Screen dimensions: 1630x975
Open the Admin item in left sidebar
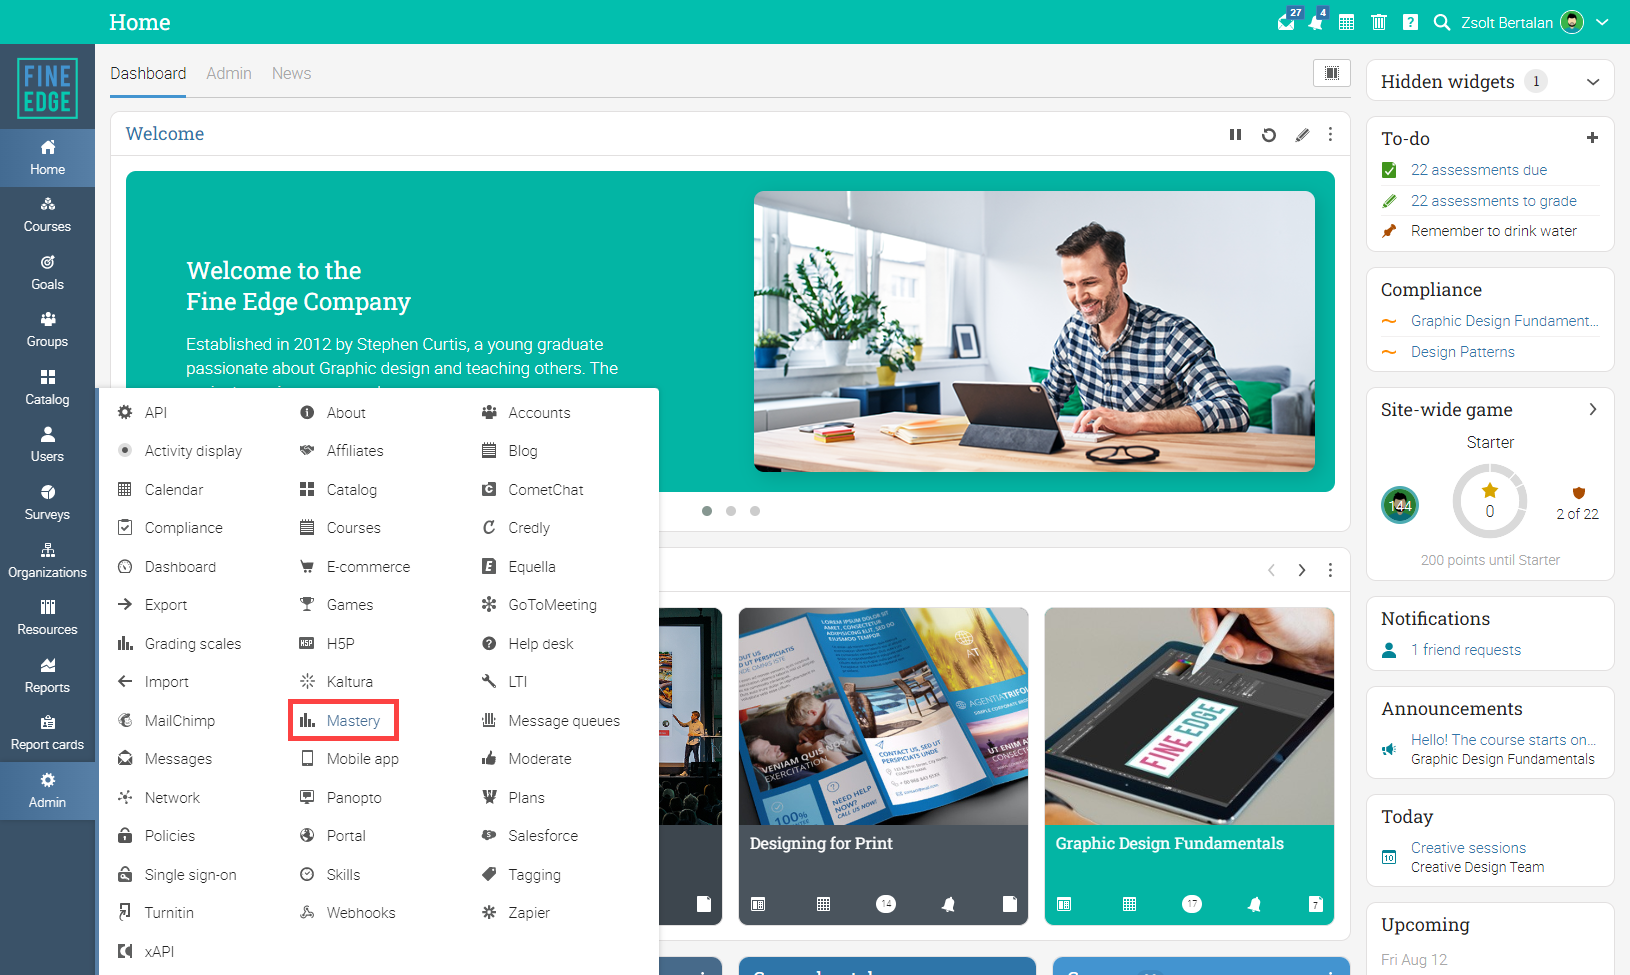click(x=47, y=791)
